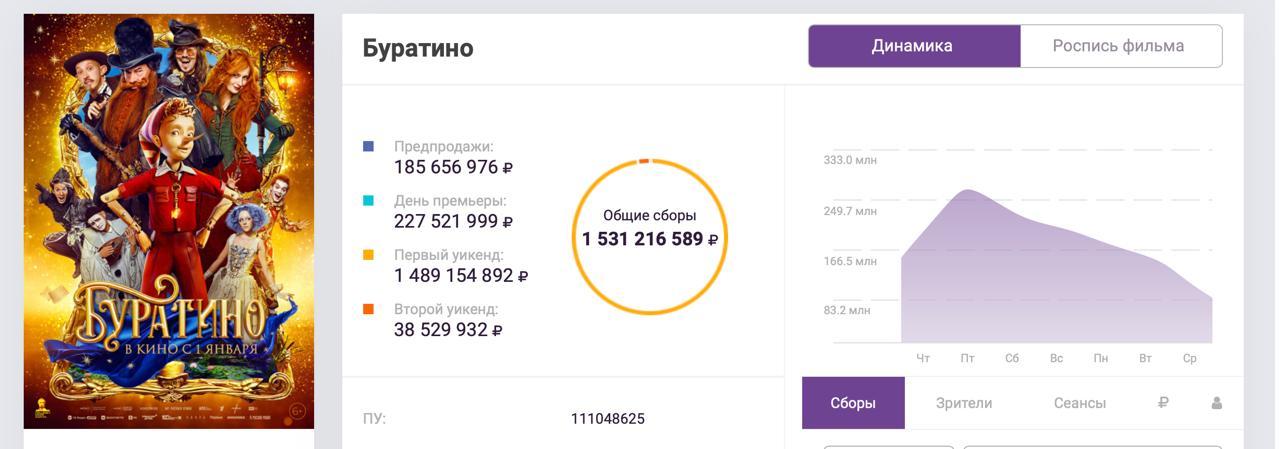Click the person icon in the chart tabs
Viewport: 1280px width, 449px height.
point(1217,403)
